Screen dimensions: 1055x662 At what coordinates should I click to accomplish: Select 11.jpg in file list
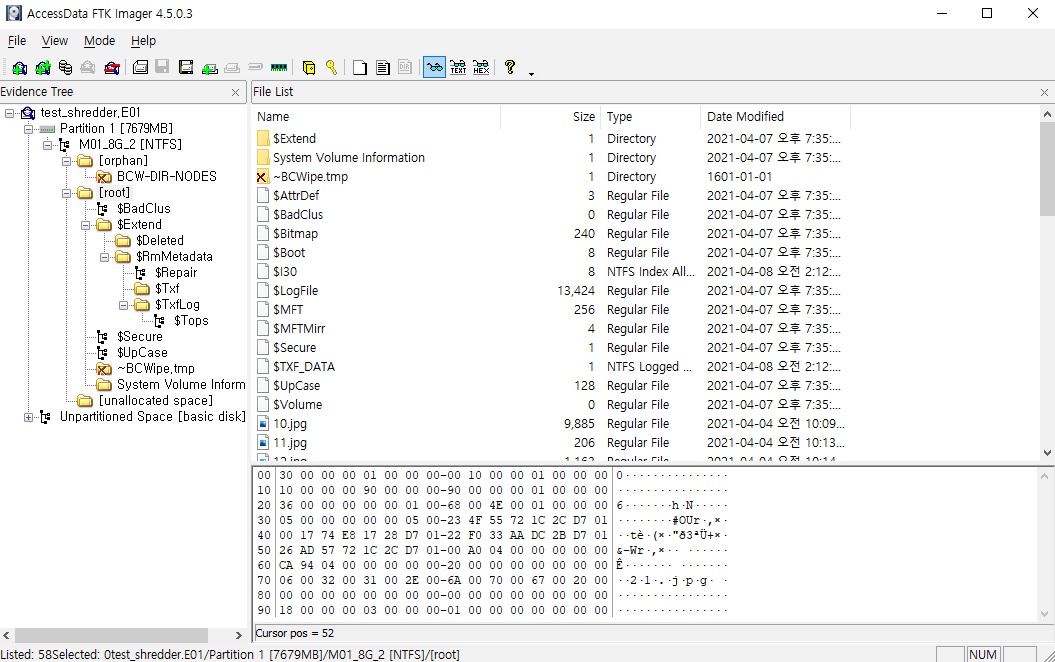[289, 443]
